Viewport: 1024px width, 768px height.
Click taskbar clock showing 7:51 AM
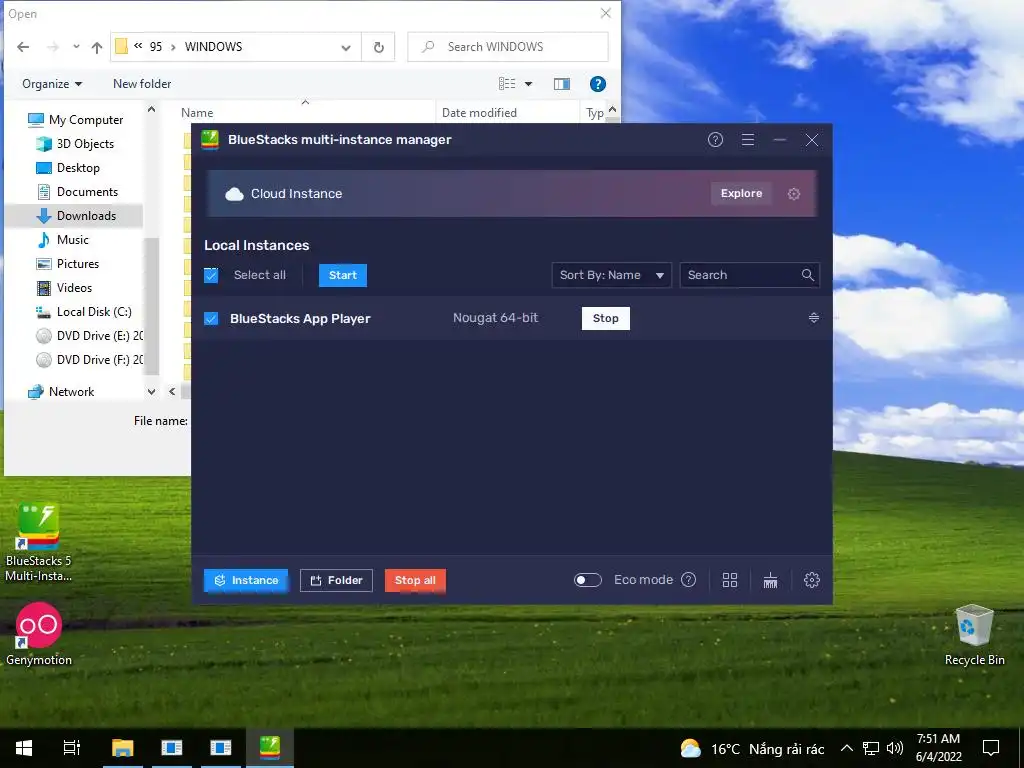tap(938, 748)
